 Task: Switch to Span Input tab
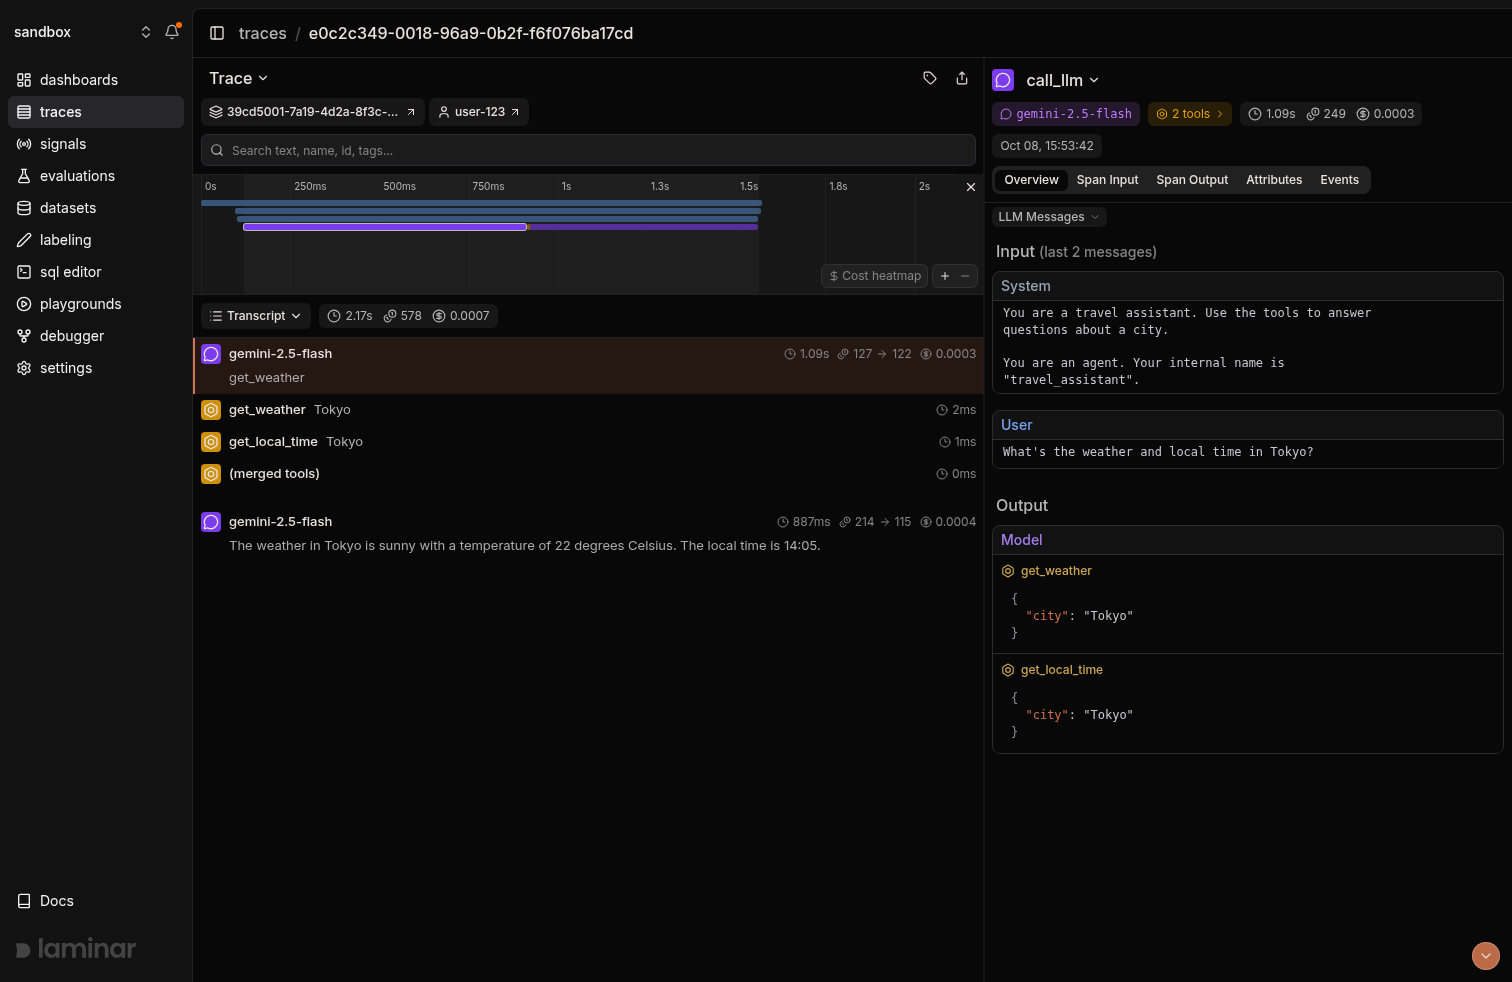1107,180
